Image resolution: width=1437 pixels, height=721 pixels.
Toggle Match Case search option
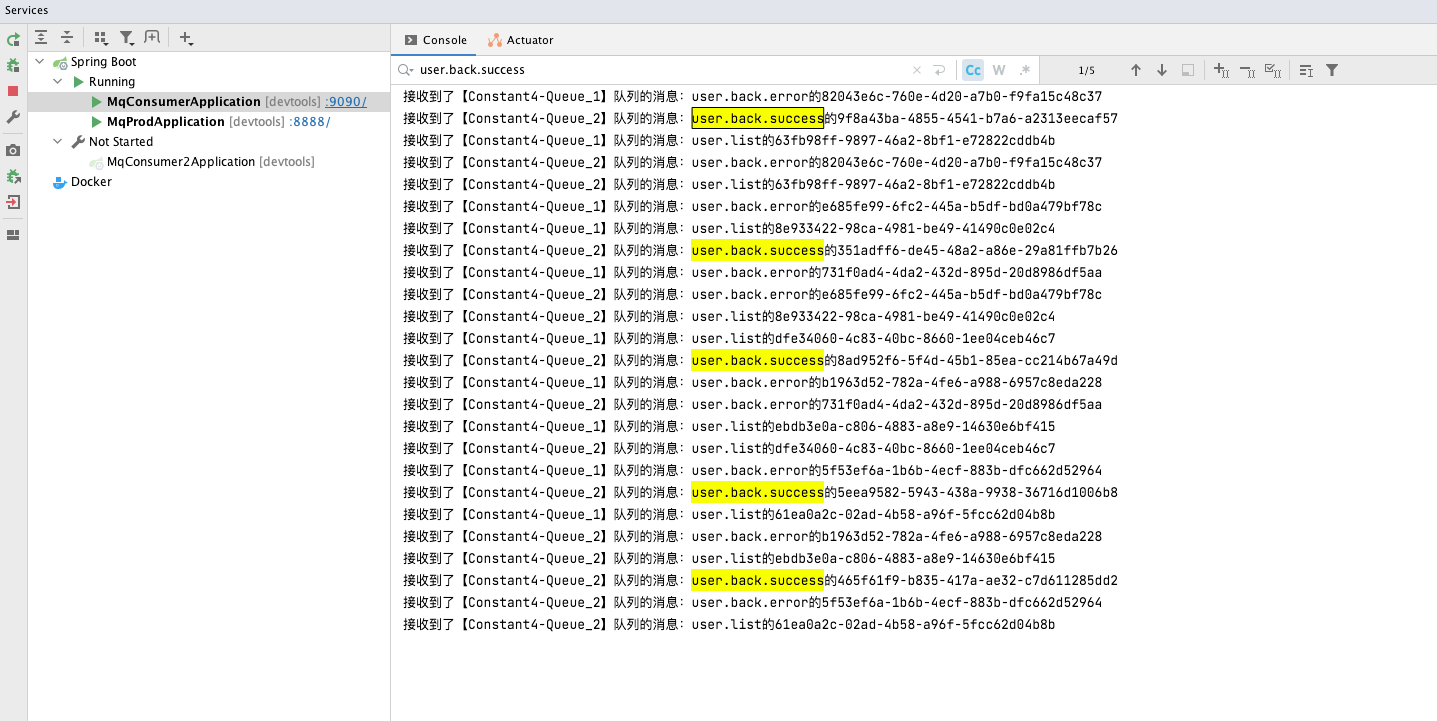(973, 70)
